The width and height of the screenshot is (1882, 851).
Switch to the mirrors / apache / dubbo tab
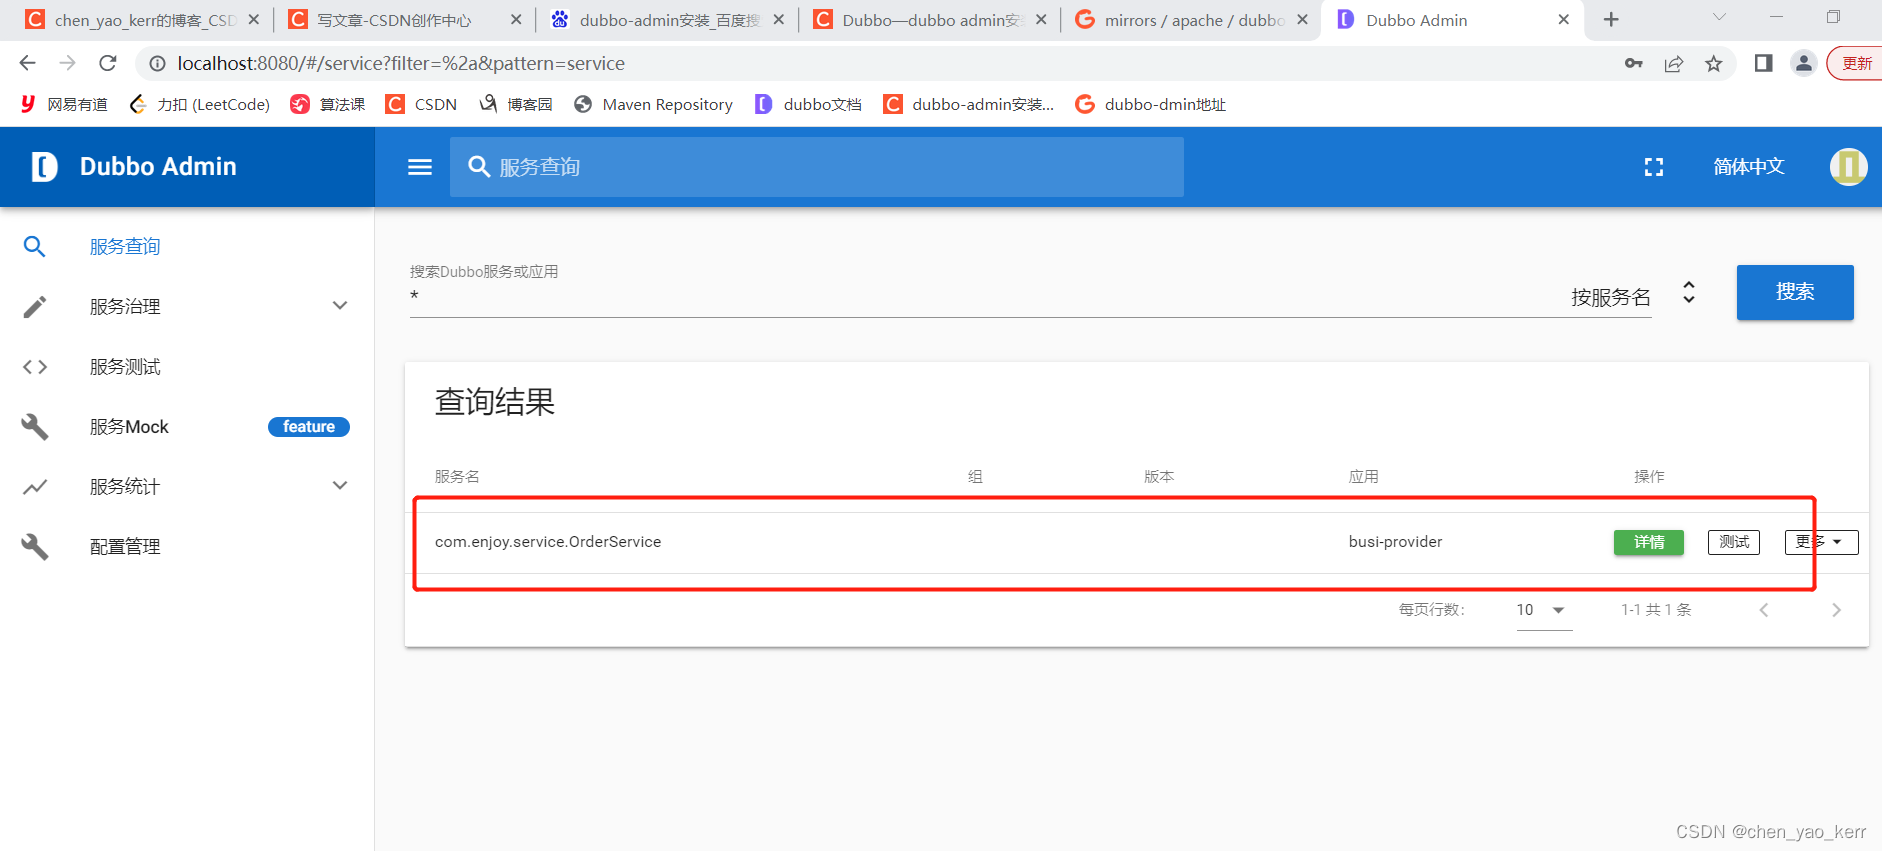tap(1191, 20)
